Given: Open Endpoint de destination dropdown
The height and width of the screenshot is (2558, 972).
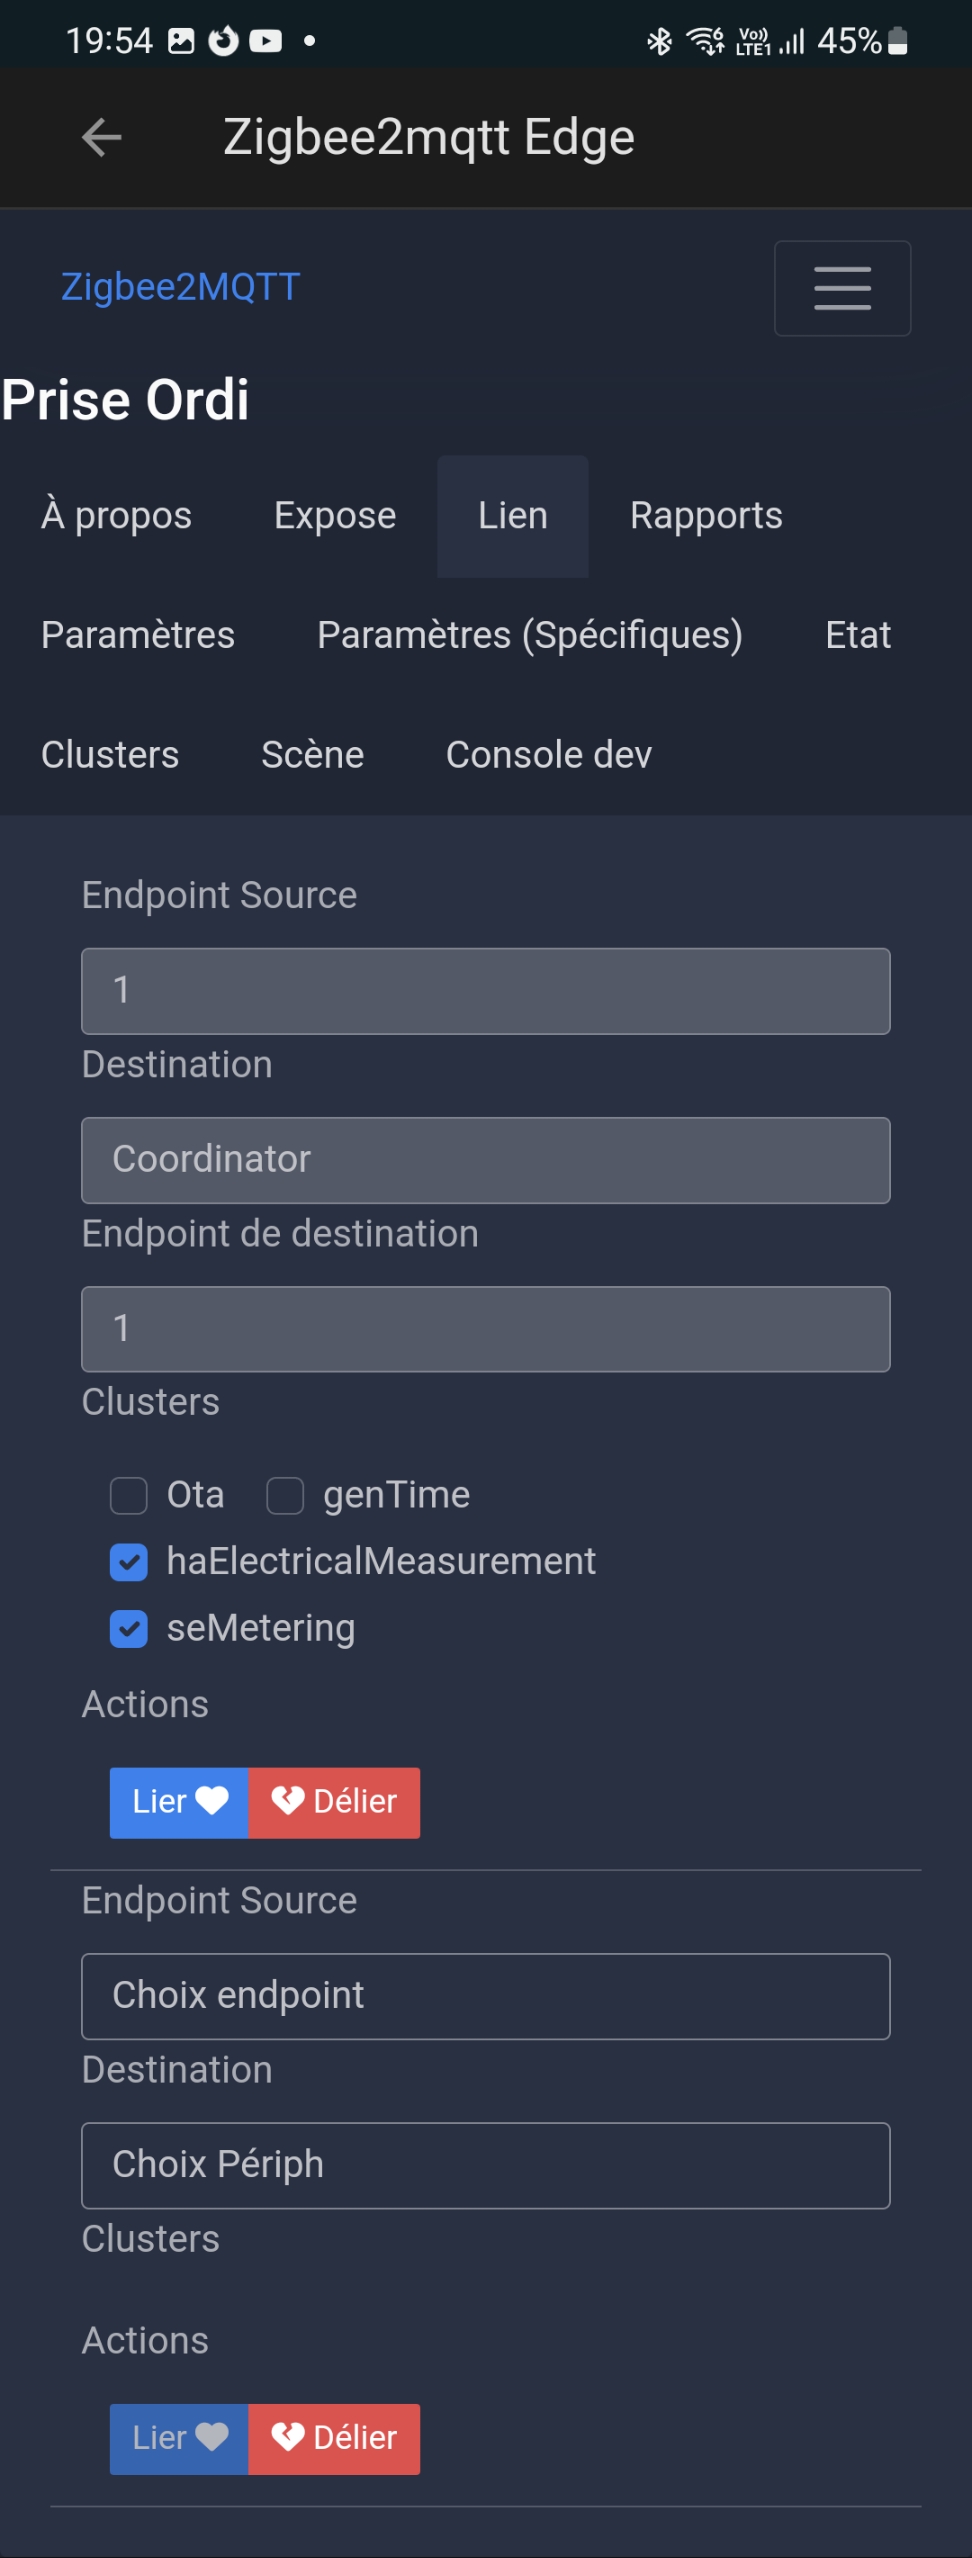Looking at the screenshot, I should coord(486,1329).
